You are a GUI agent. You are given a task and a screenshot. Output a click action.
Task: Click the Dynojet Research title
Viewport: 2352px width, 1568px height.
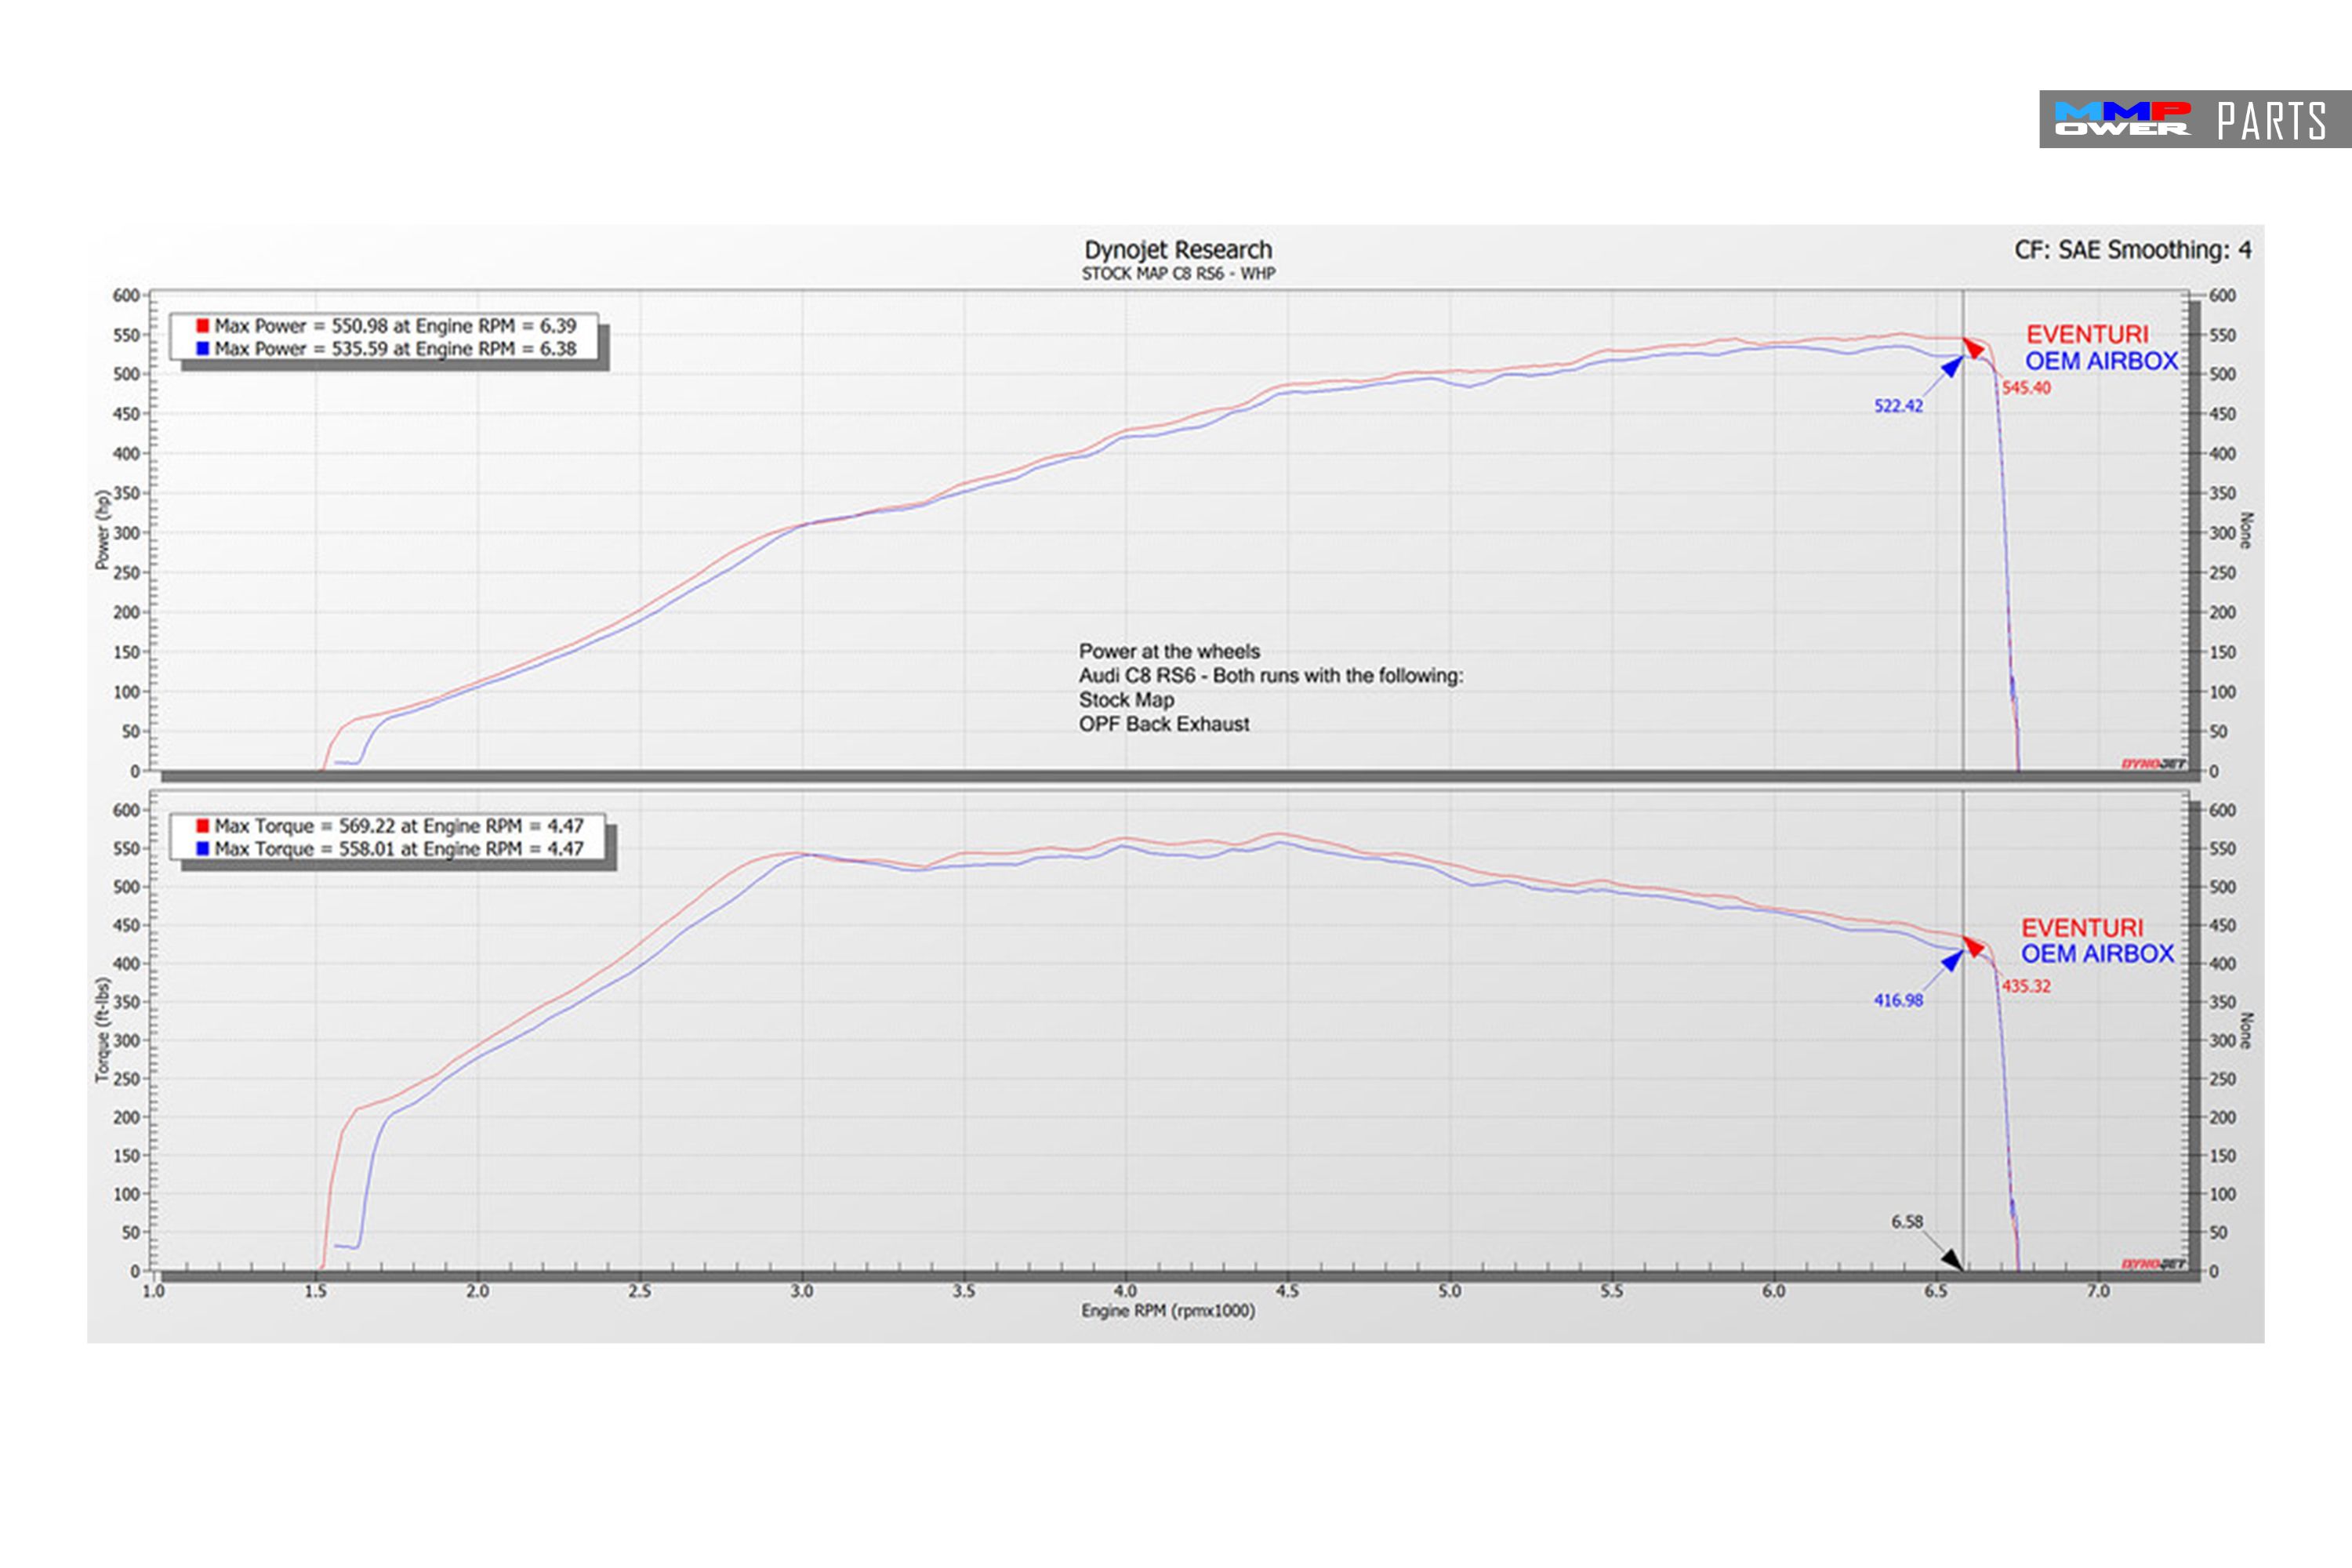(x=1178, y=249)
